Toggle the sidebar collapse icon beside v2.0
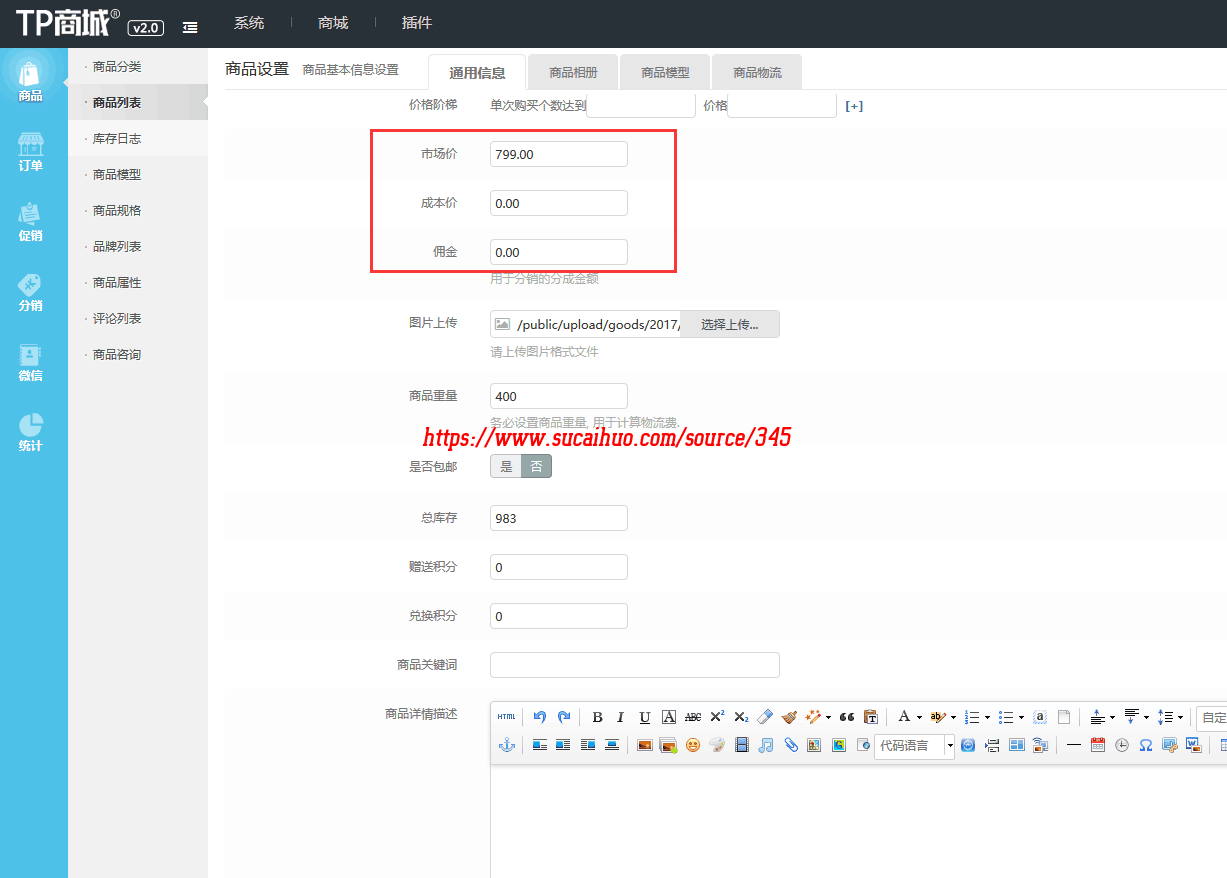This screenshot has height=878, width=1227. (x=190, y=27)
